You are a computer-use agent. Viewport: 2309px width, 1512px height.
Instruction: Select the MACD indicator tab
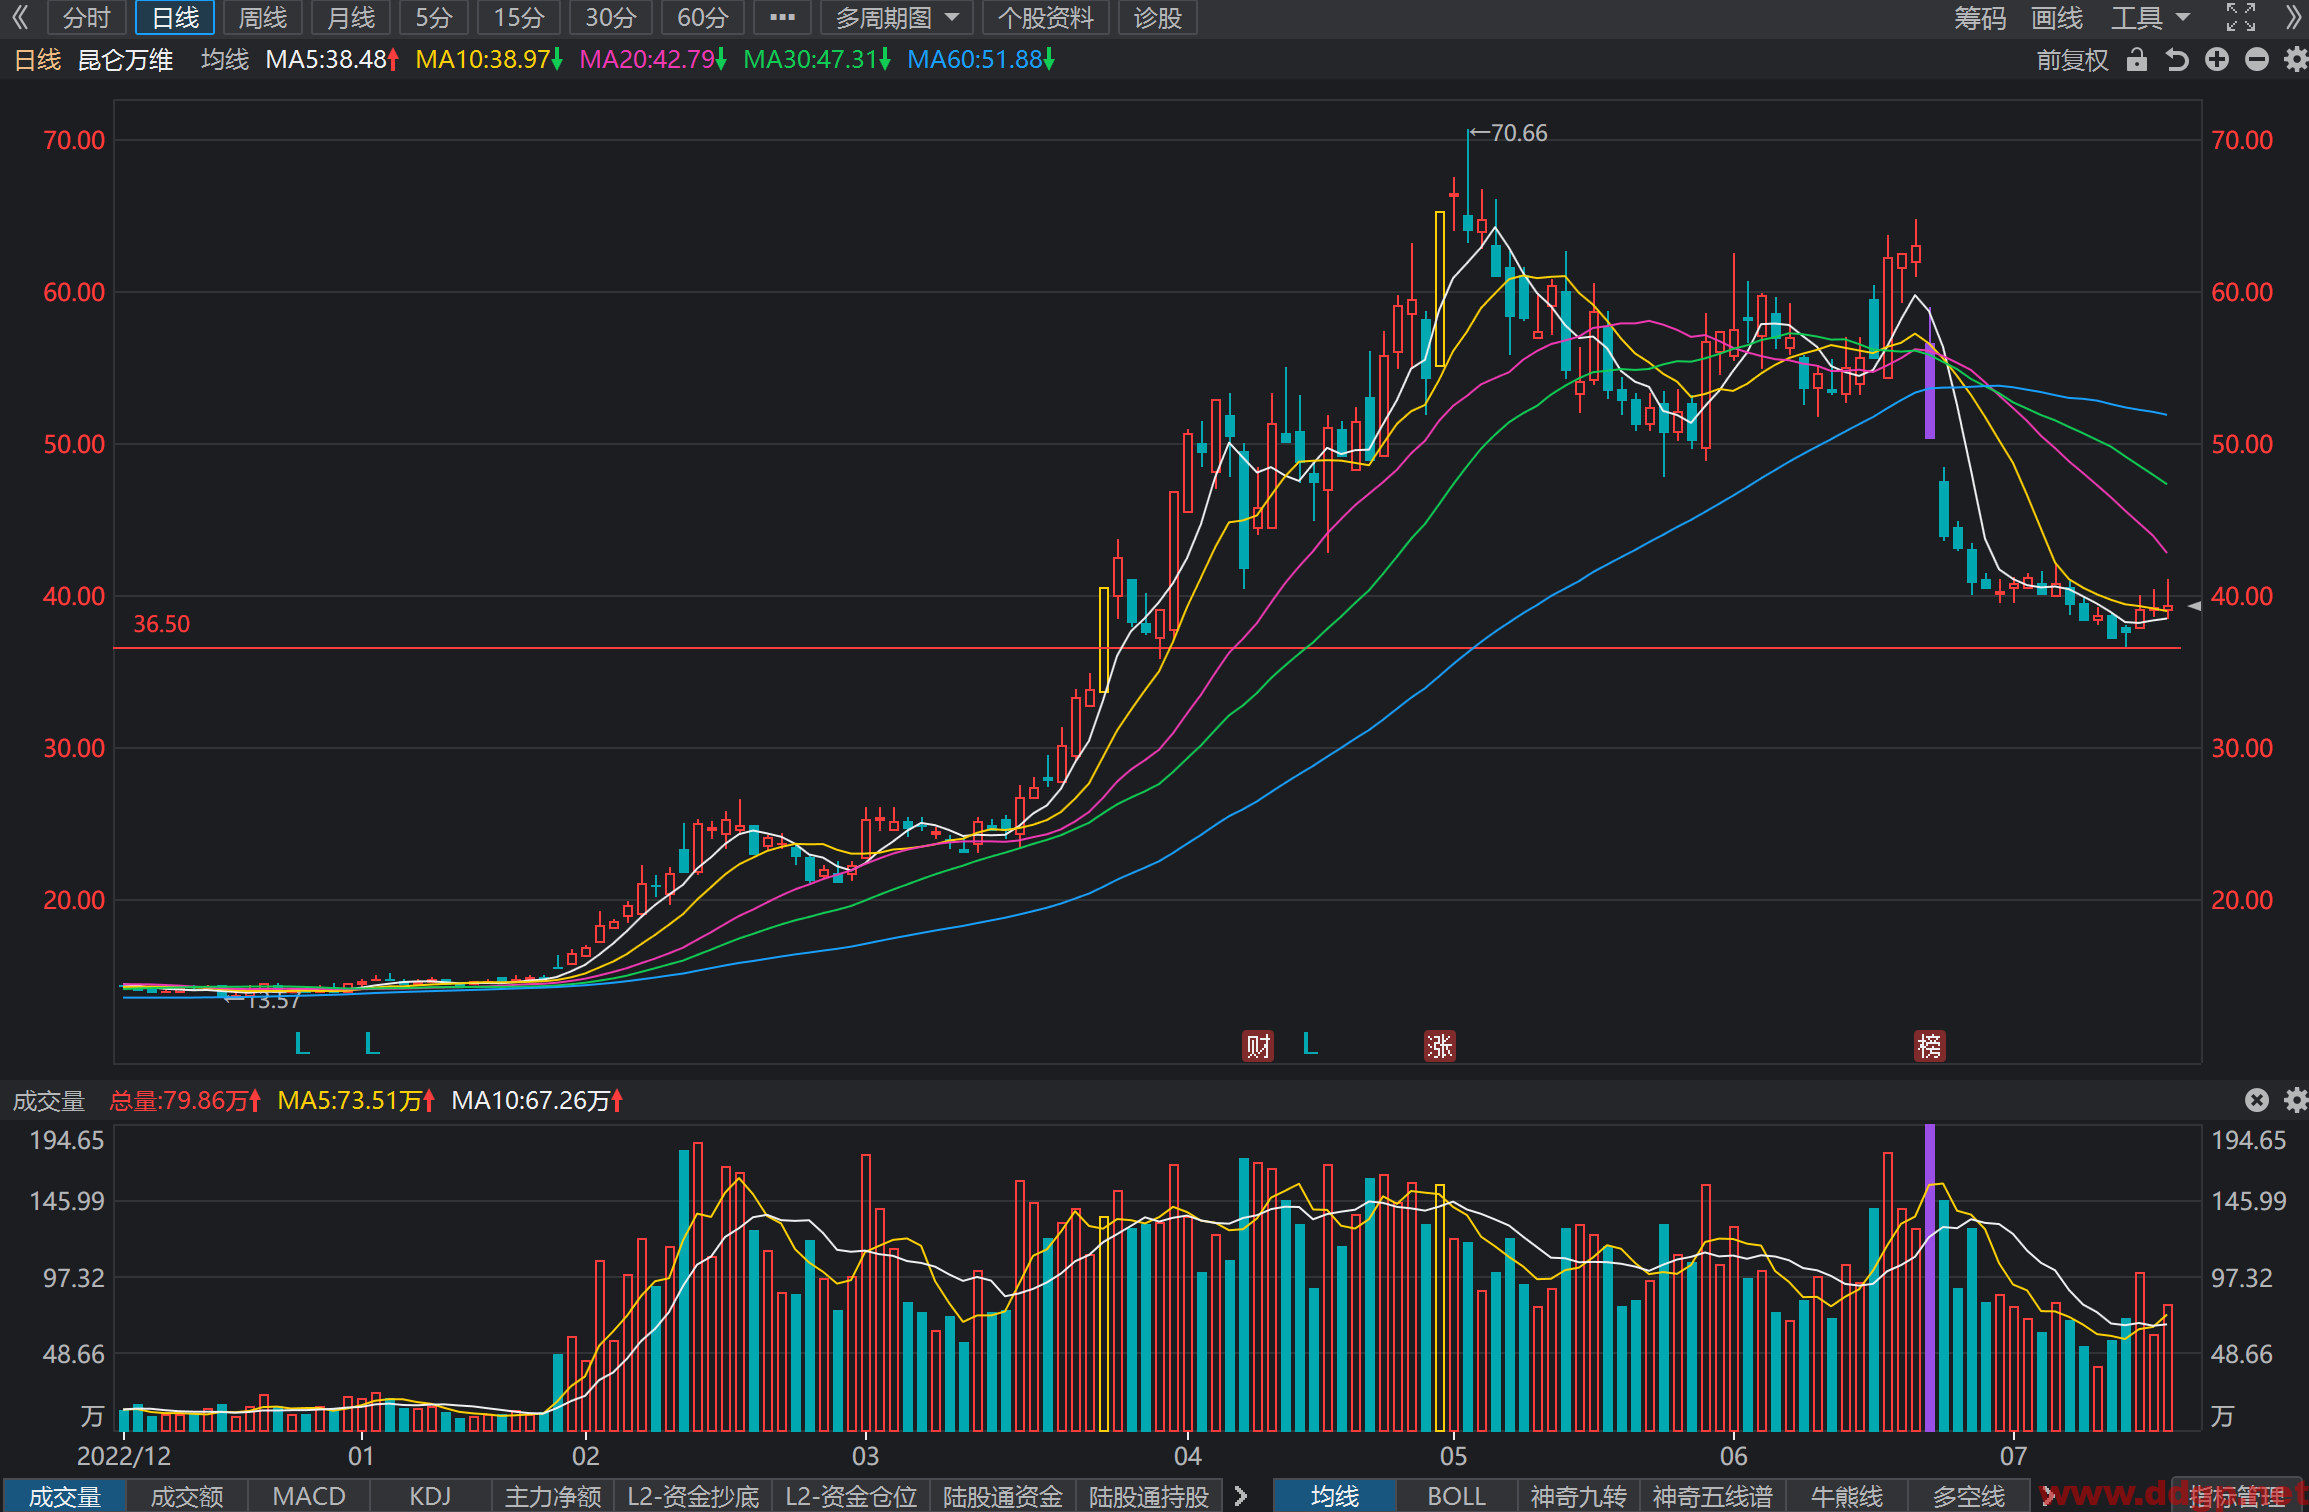pyautogui.click(x=308, y=1496)
